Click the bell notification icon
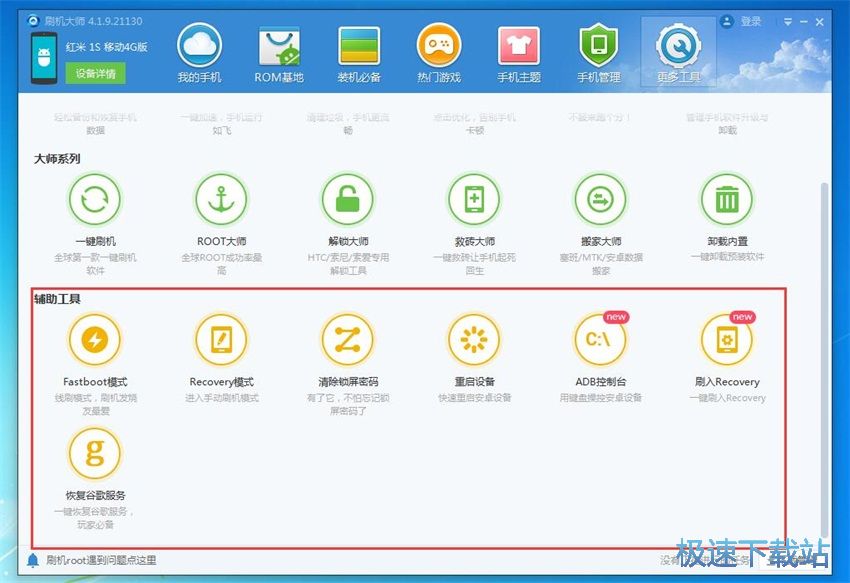Screen dimensions: 850x583 point(33,560)
